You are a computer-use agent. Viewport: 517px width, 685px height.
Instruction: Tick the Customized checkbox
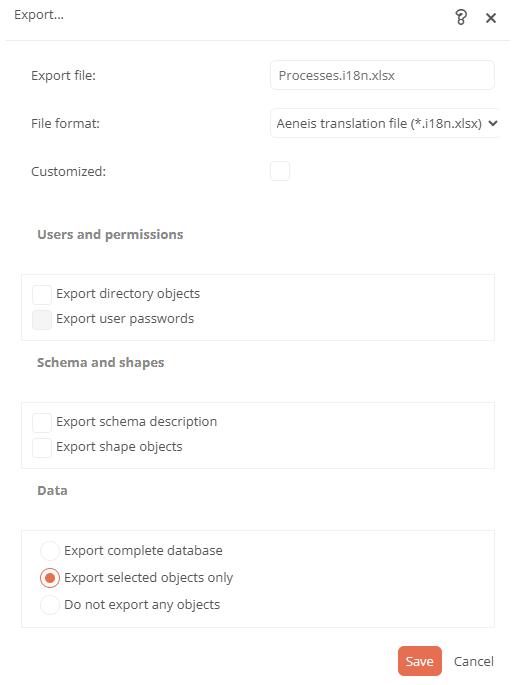(x=280, y=171)
